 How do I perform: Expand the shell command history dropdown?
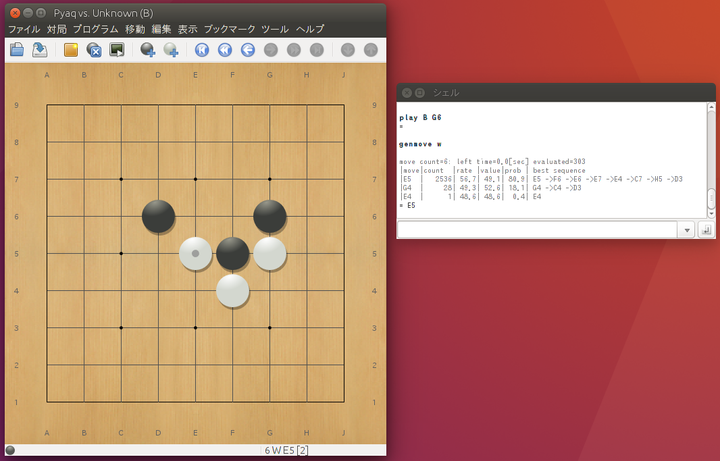click(686, 230)
